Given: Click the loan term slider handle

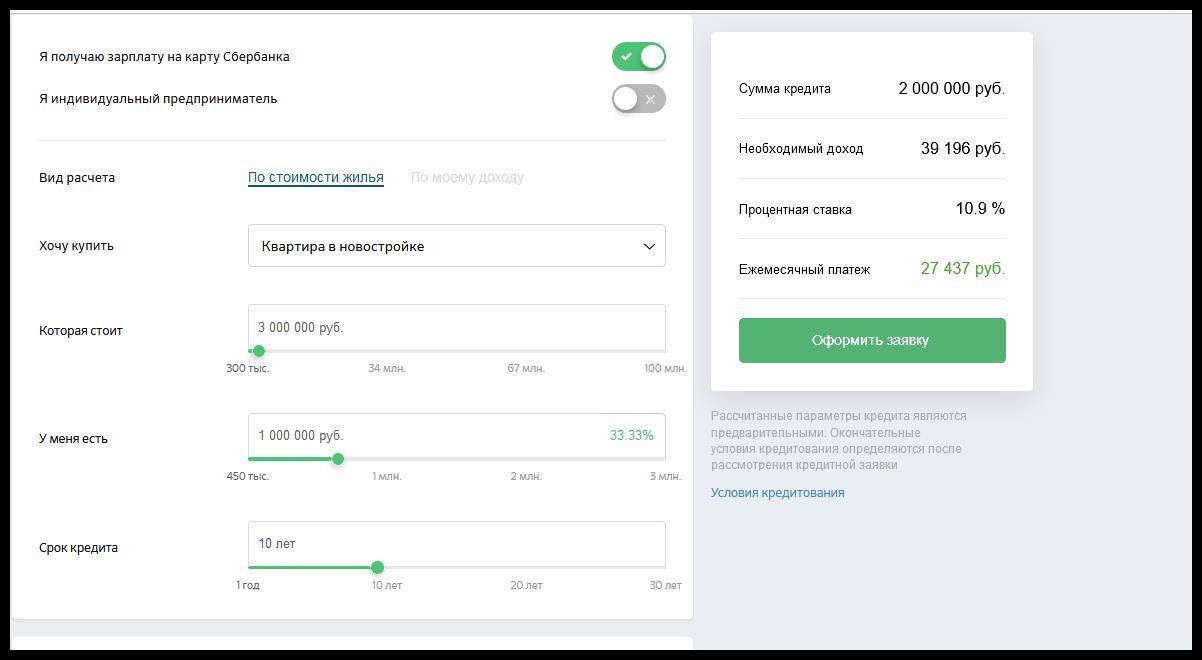Looking at the screenshot, I should click(377, 567).
